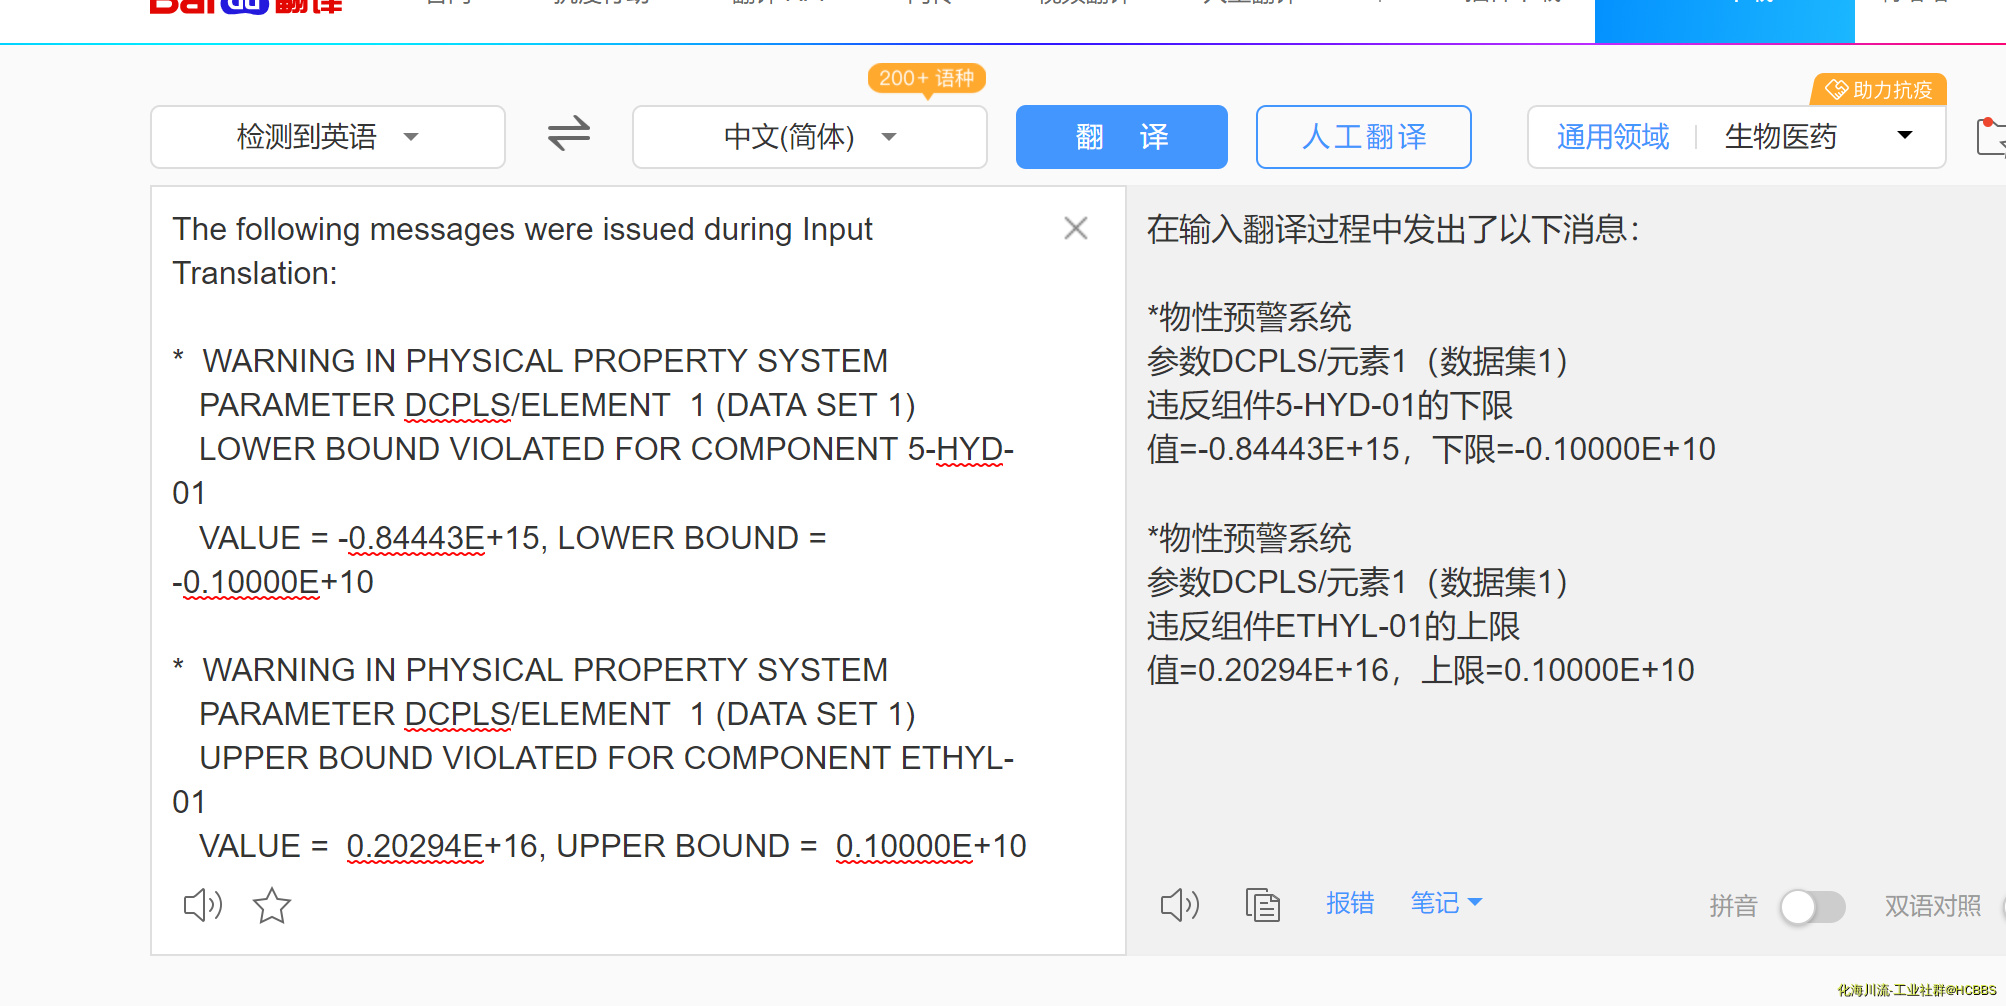
Task: Play audio of the English source text
Action: point(202,905)
